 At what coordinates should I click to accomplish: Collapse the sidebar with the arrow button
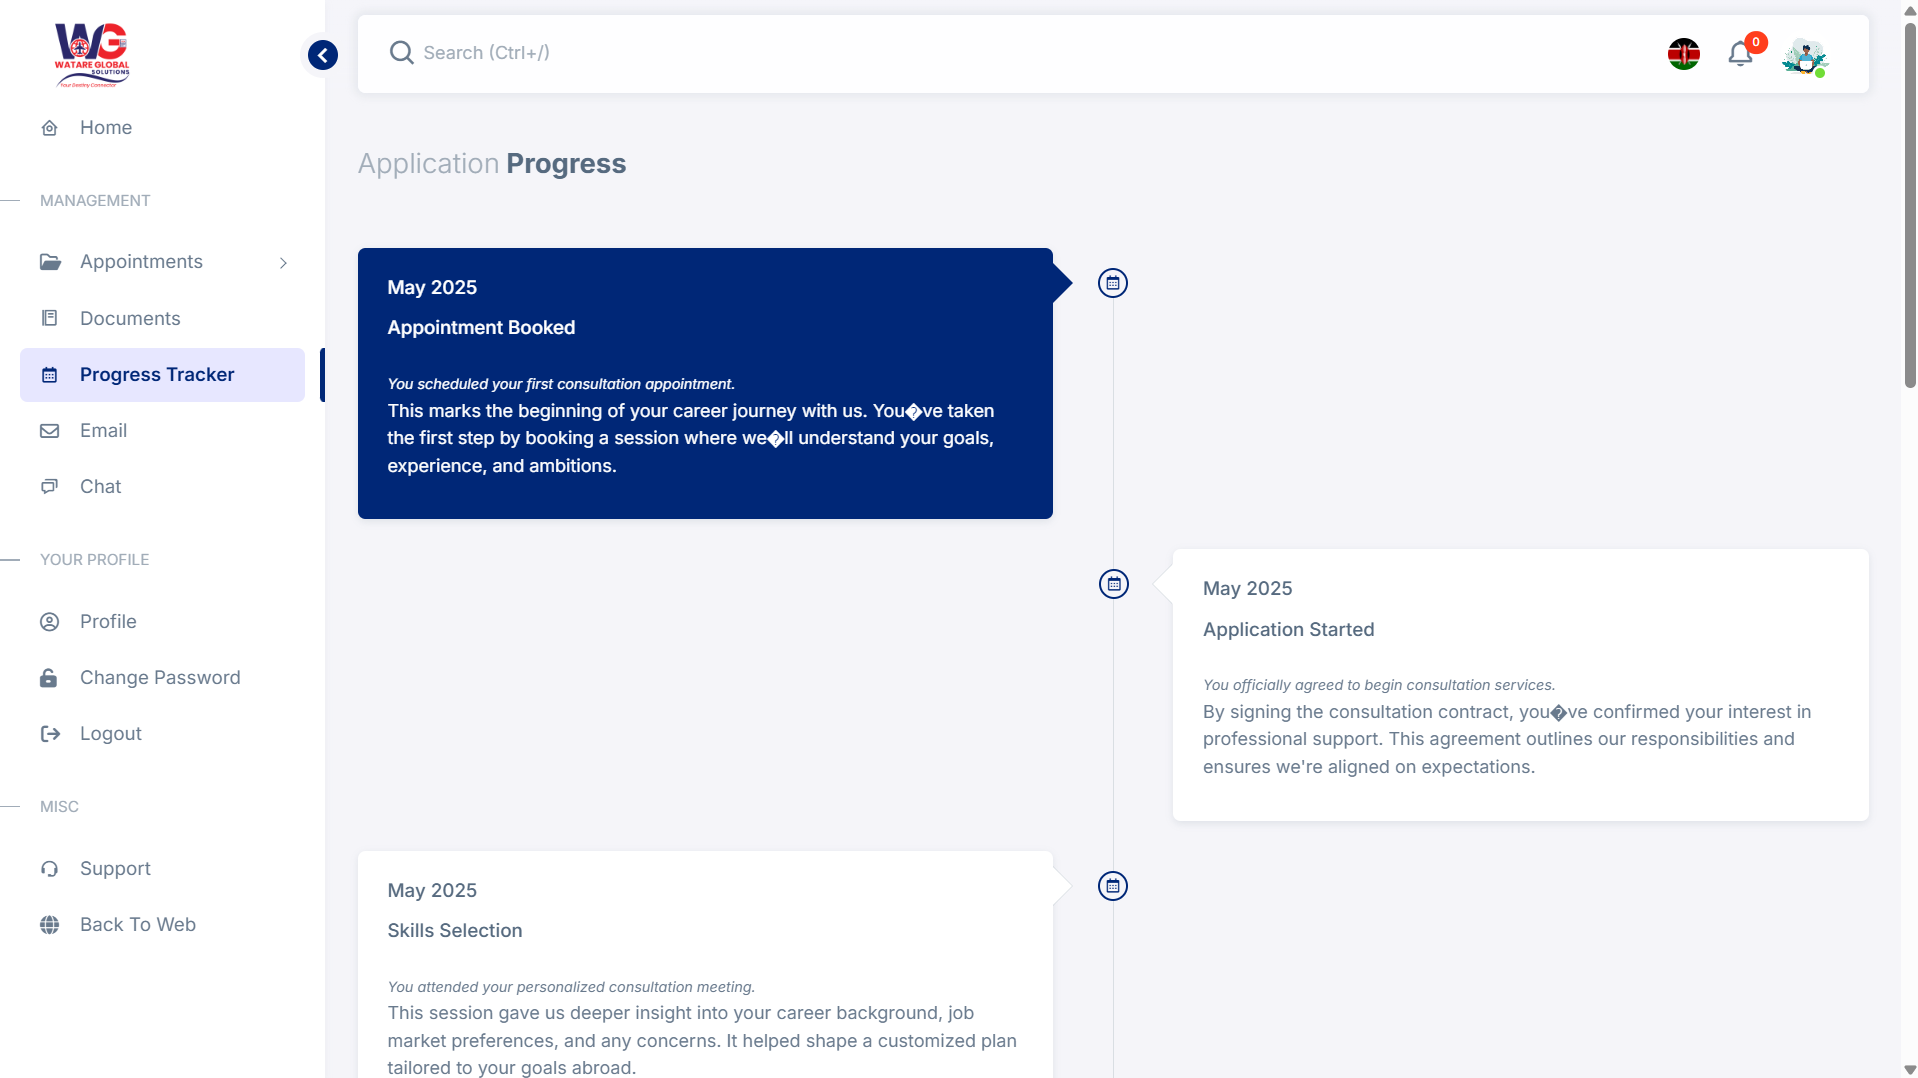pos(322,55)
